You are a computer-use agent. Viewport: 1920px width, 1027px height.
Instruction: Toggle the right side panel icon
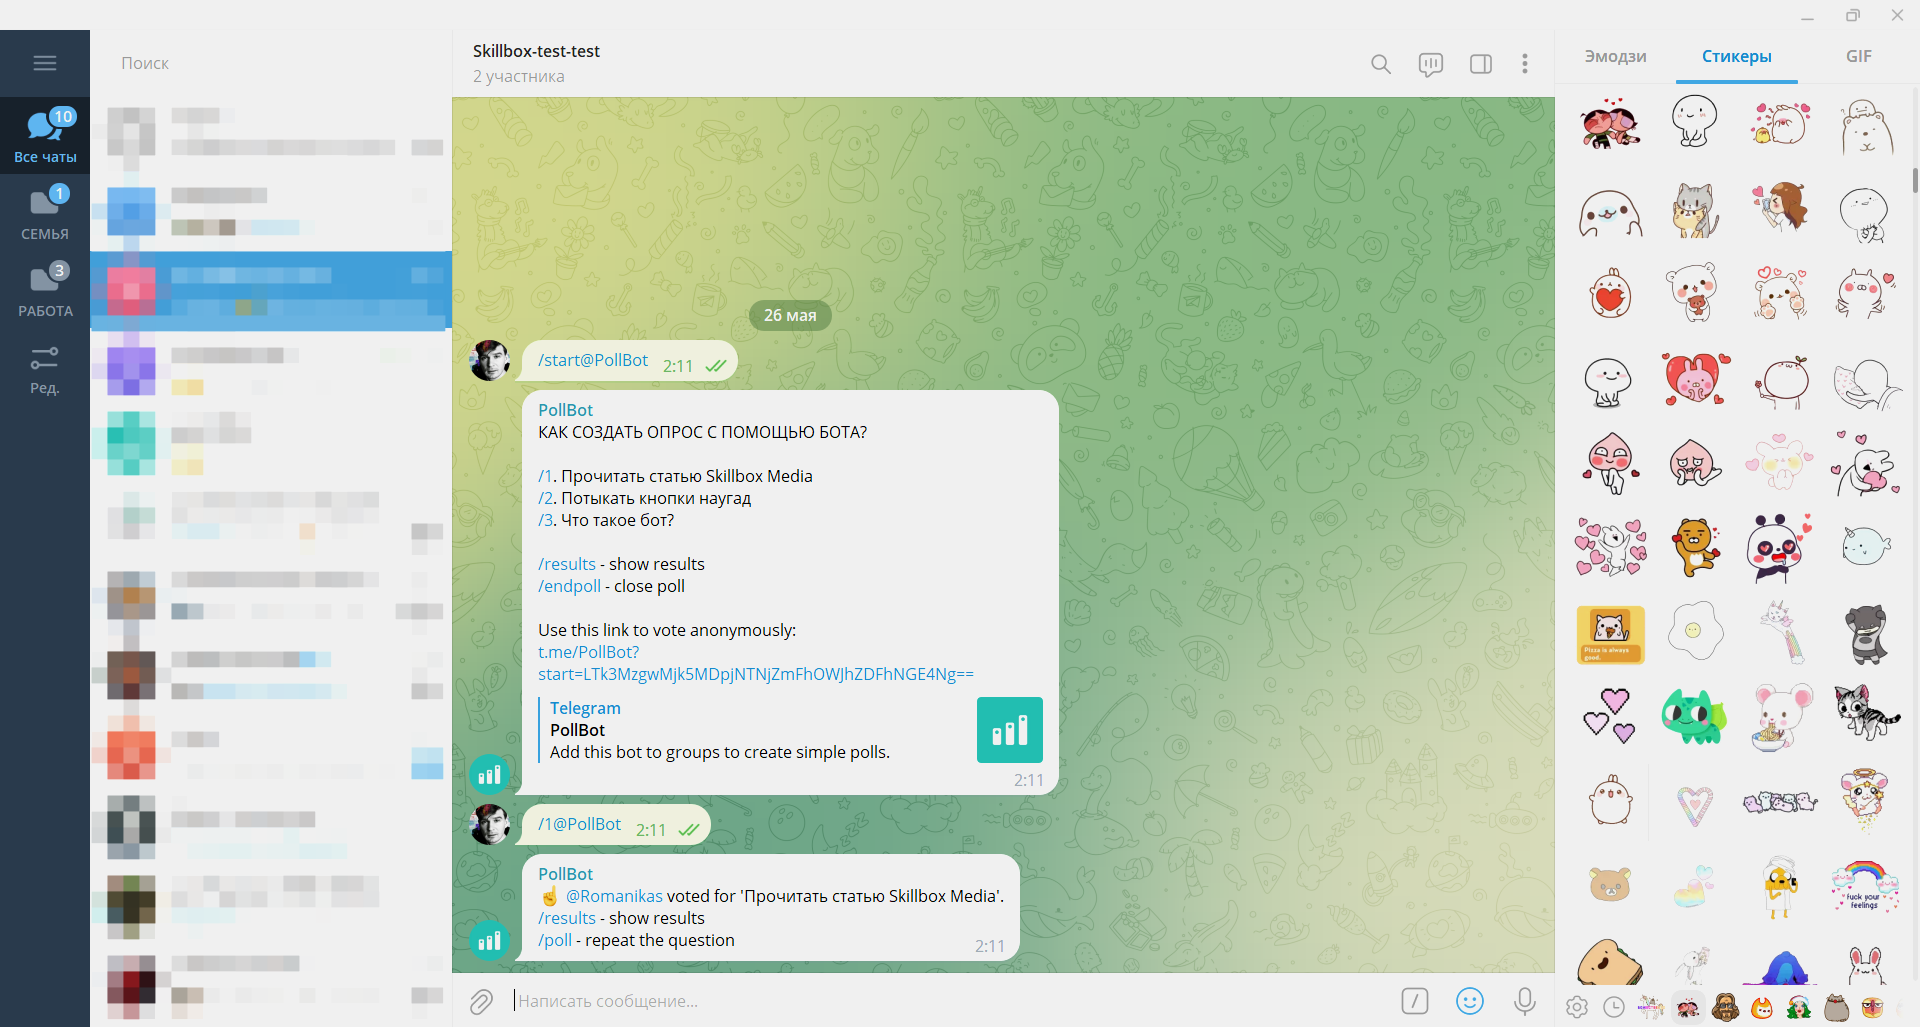1481,64
